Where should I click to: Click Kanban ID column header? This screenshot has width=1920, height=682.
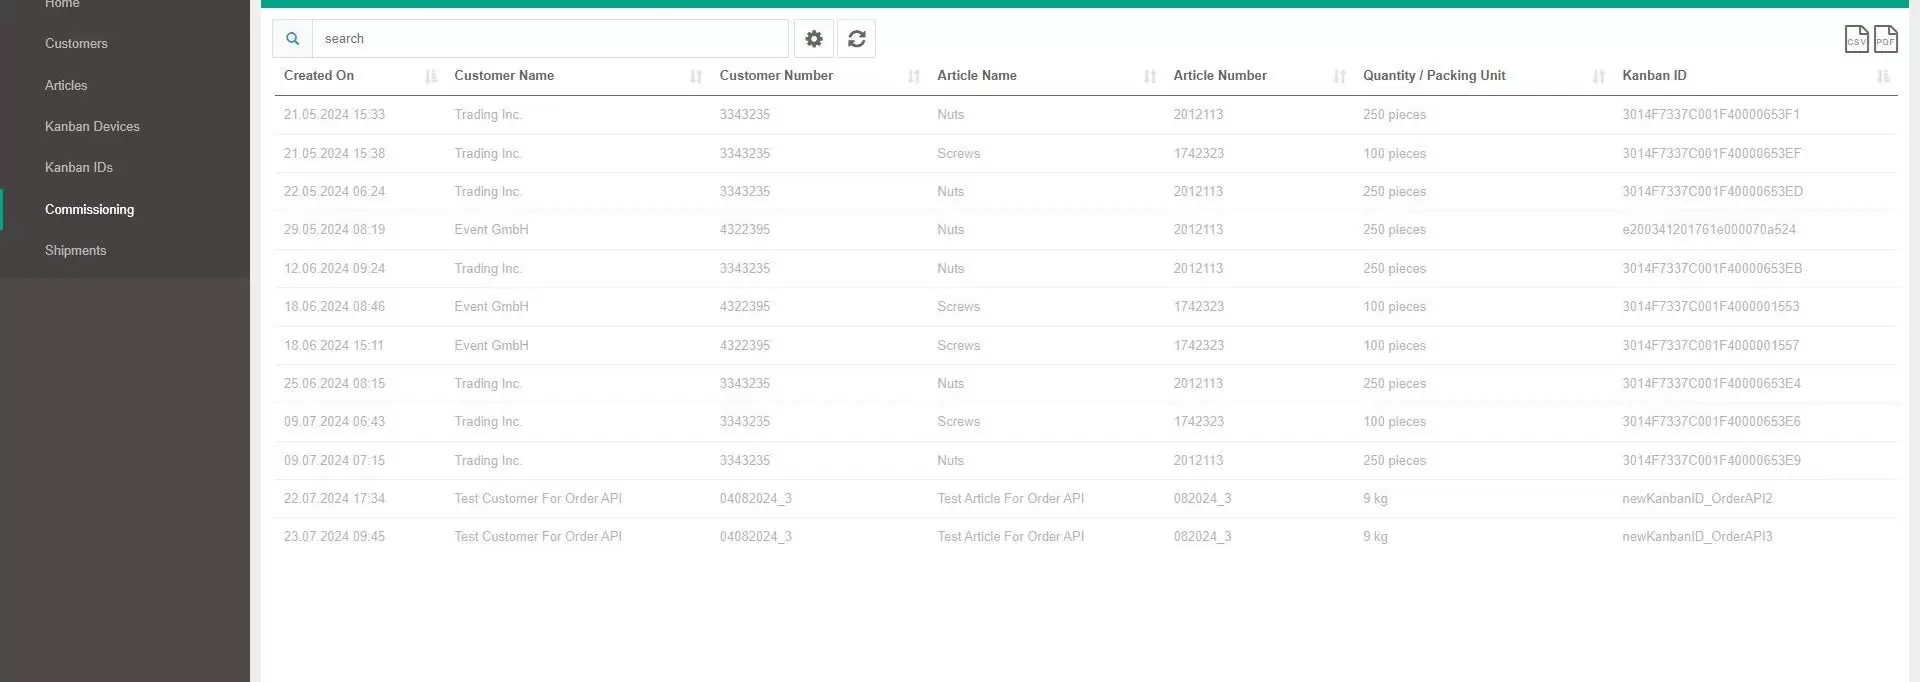click(1654, 75)
